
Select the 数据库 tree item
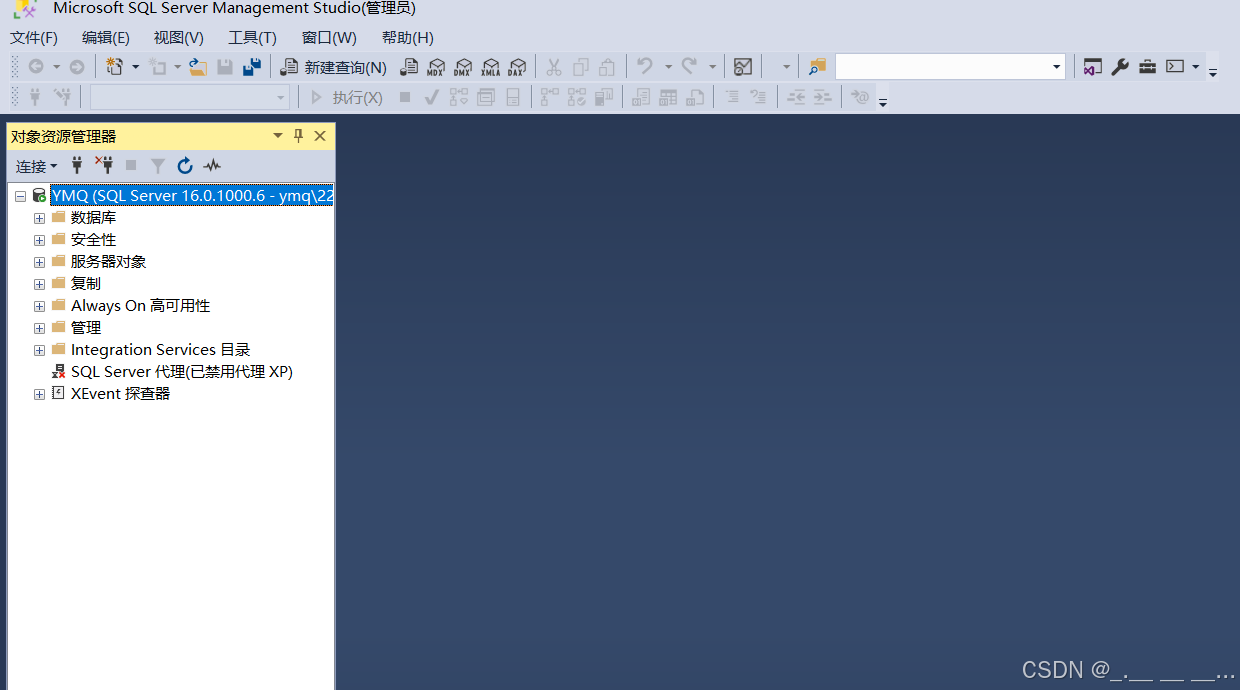(93, 218)
